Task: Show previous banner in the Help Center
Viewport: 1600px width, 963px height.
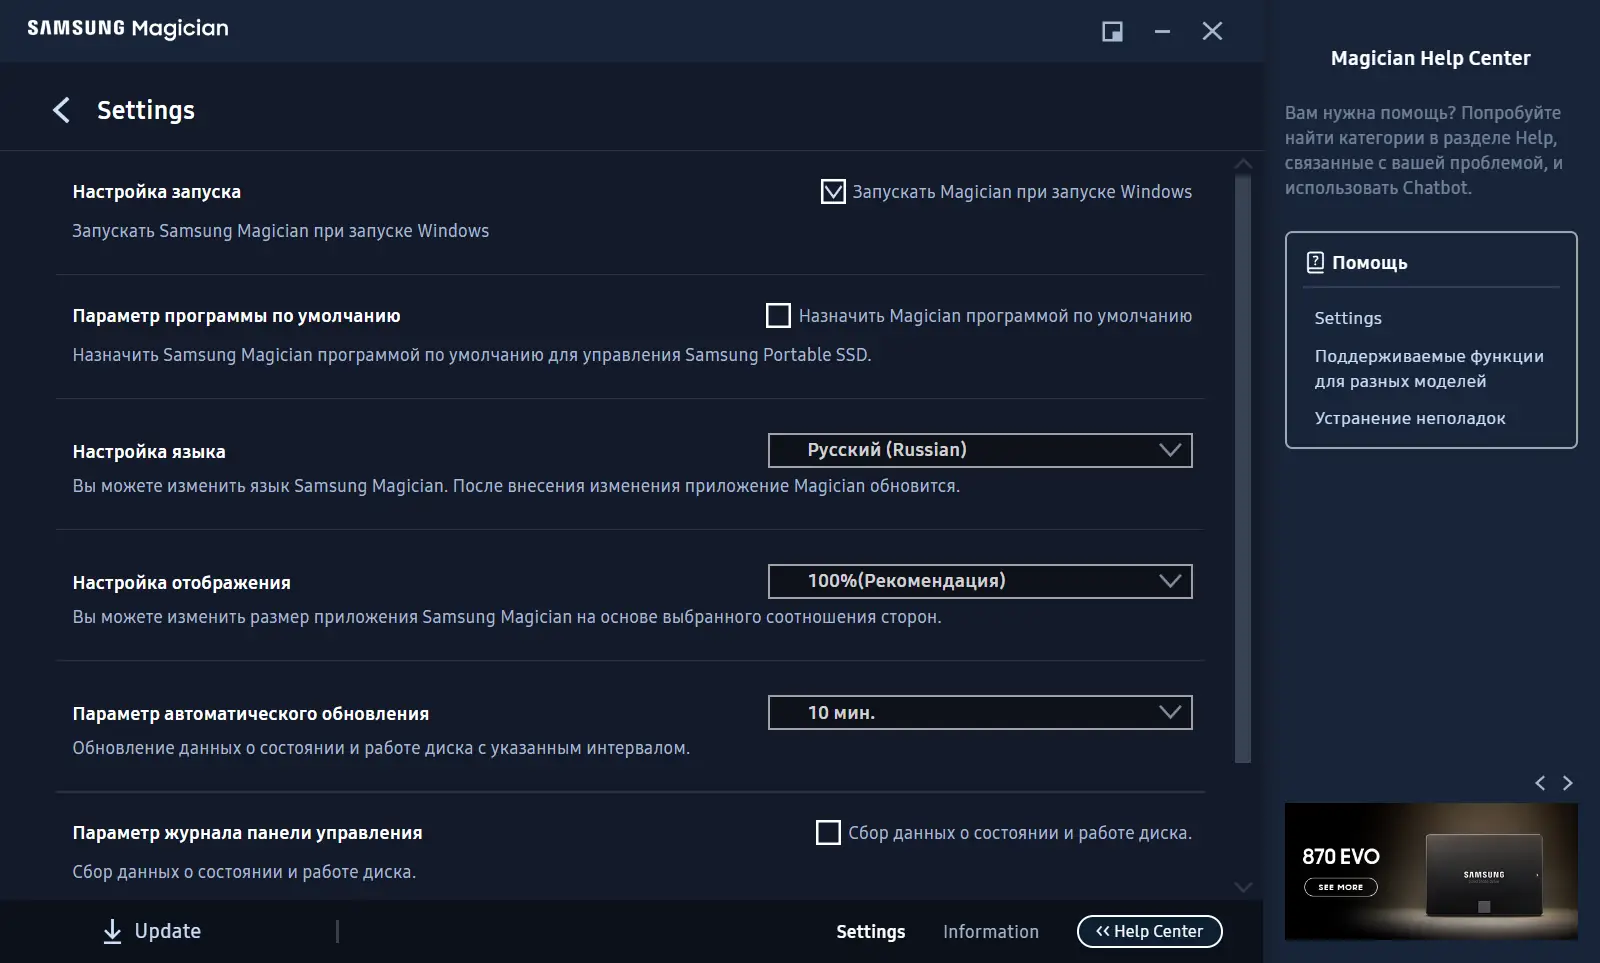Action: [x=1540, y=783]
